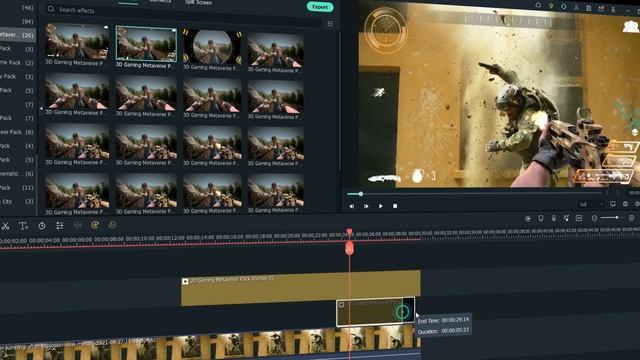Select the dim circular icon right of the yellow one
The image size is (640, 360).
pos(112,224)
